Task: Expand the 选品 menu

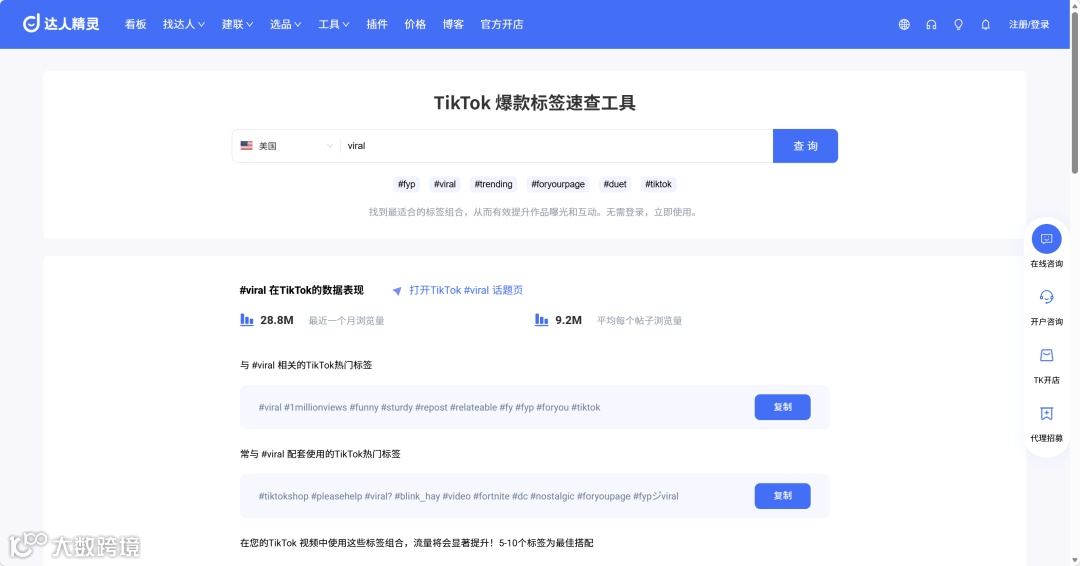Action: [286, 24]
